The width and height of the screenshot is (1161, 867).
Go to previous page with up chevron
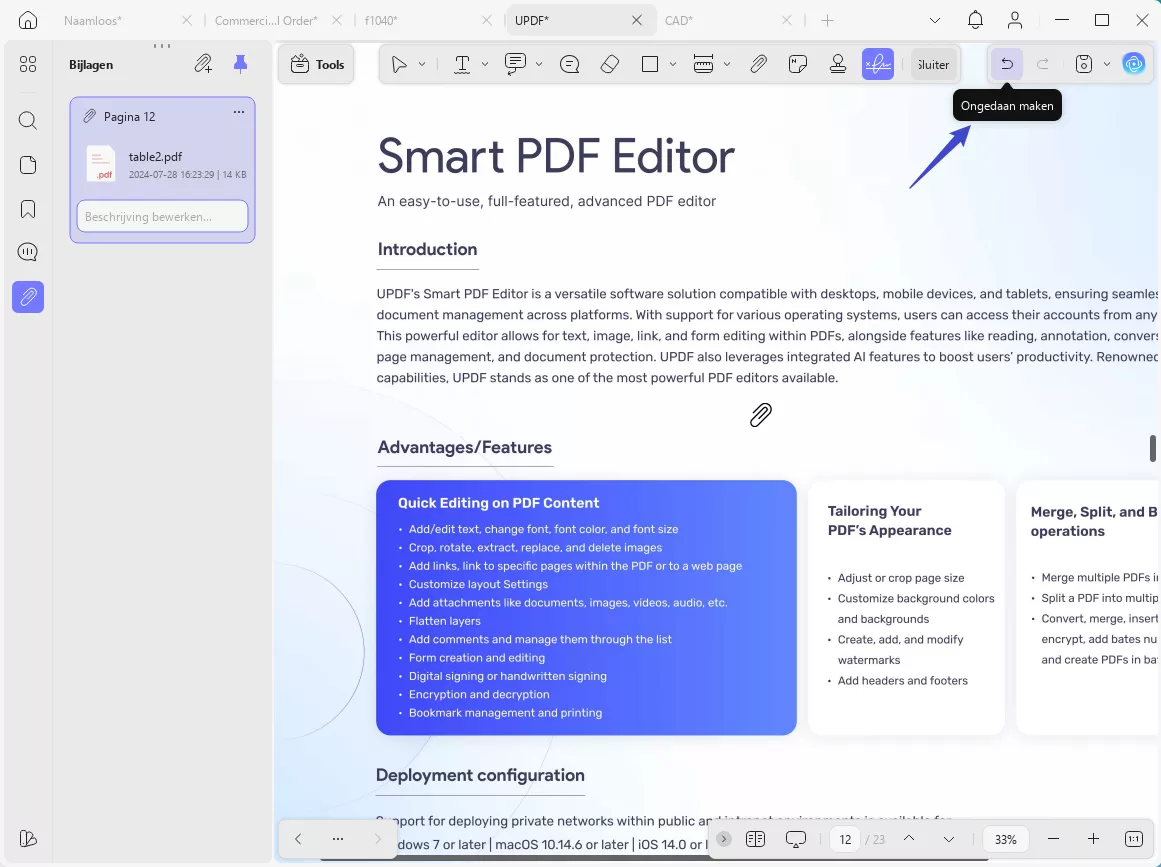point(909,839)
